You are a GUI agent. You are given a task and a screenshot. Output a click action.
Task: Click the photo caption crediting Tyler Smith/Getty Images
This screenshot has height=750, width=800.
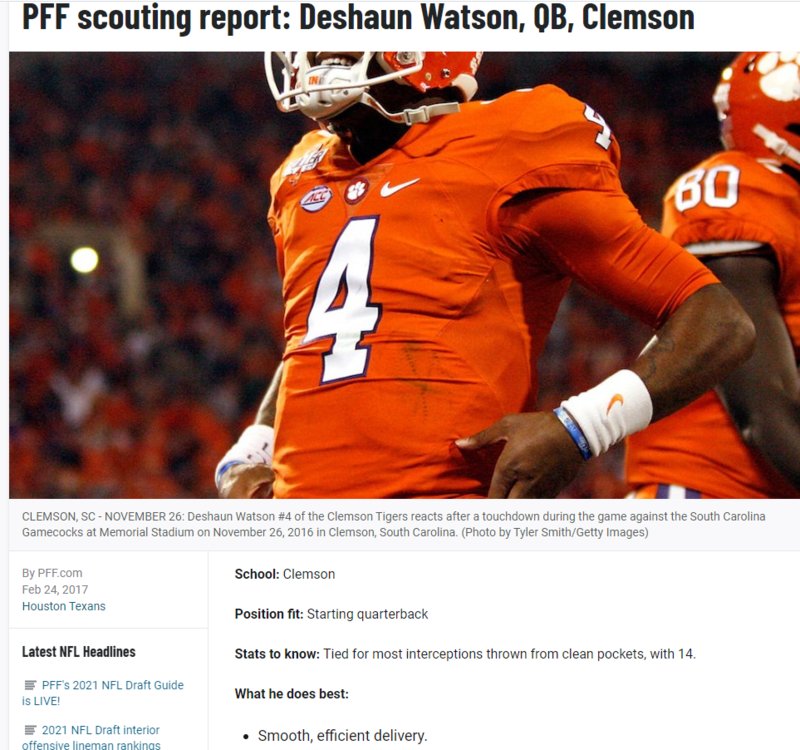pyautogui.click(x=393, y=524)
